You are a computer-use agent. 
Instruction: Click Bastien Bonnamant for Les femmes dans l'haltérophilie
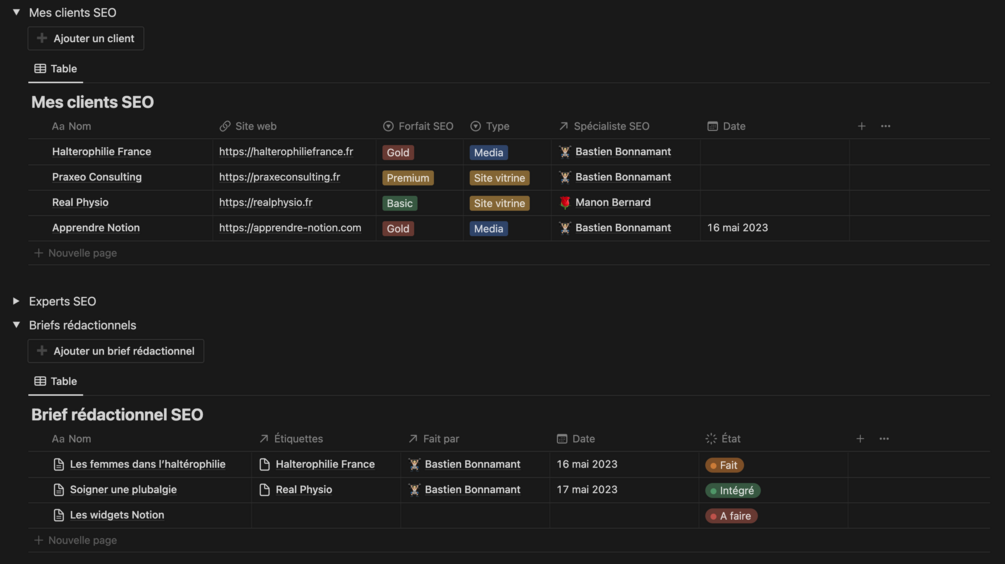click(464, 464)
